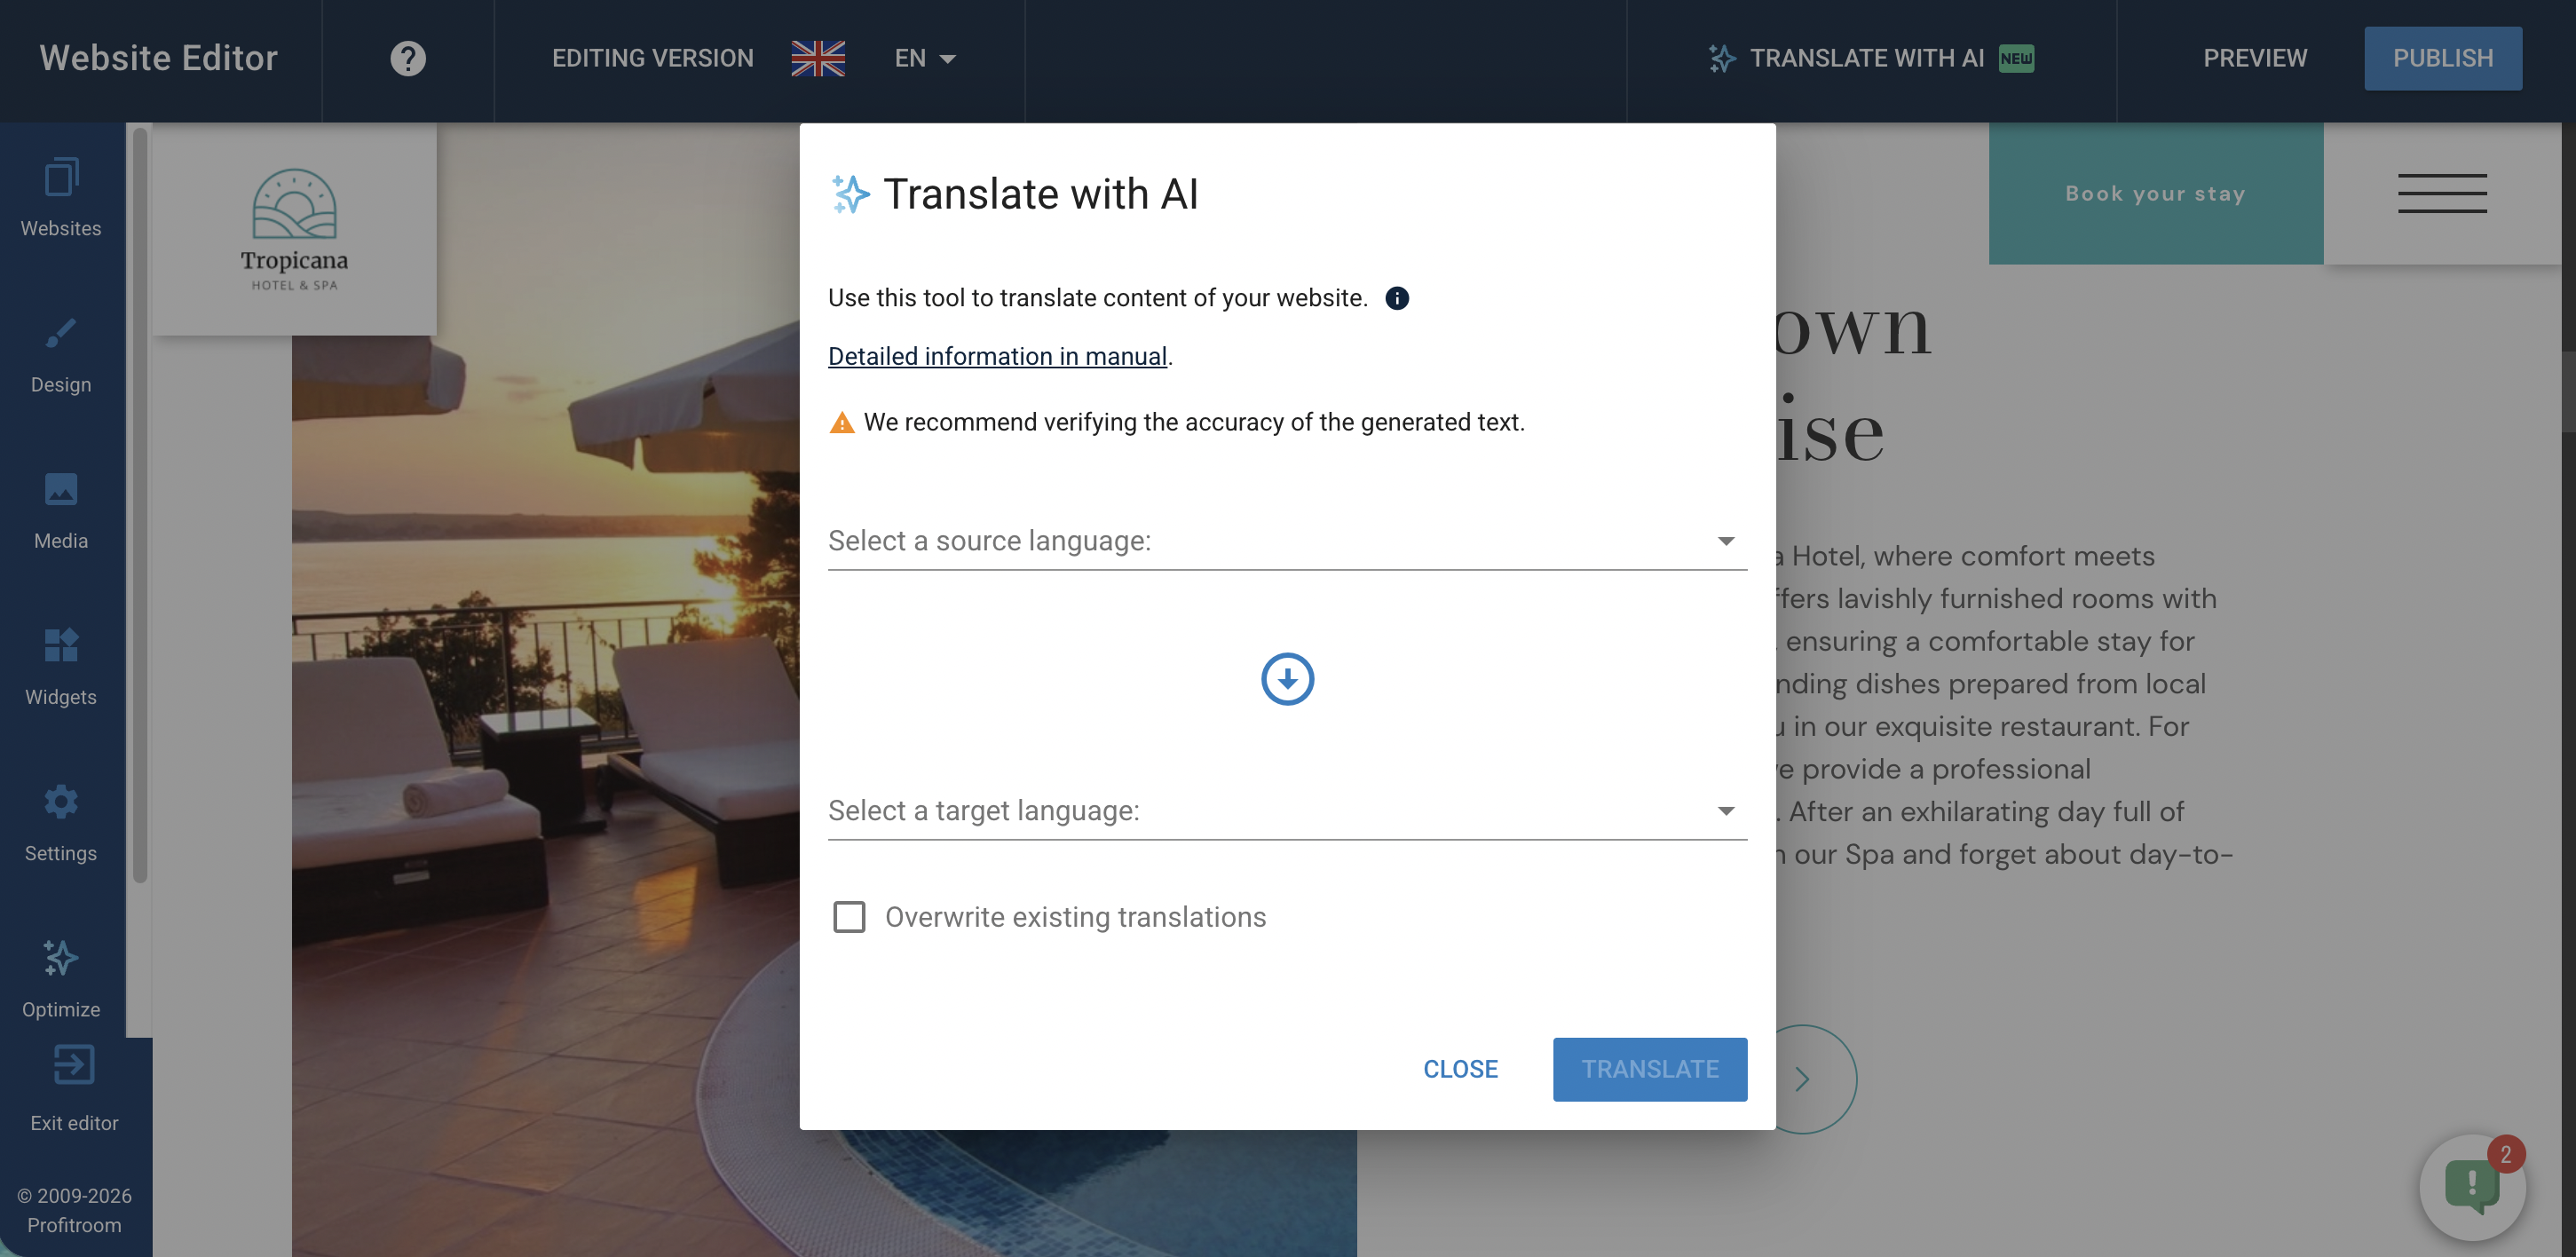The image size is (2576, 1257).
Task: Check Overwrite existing translations
Action: coord(849,917)
